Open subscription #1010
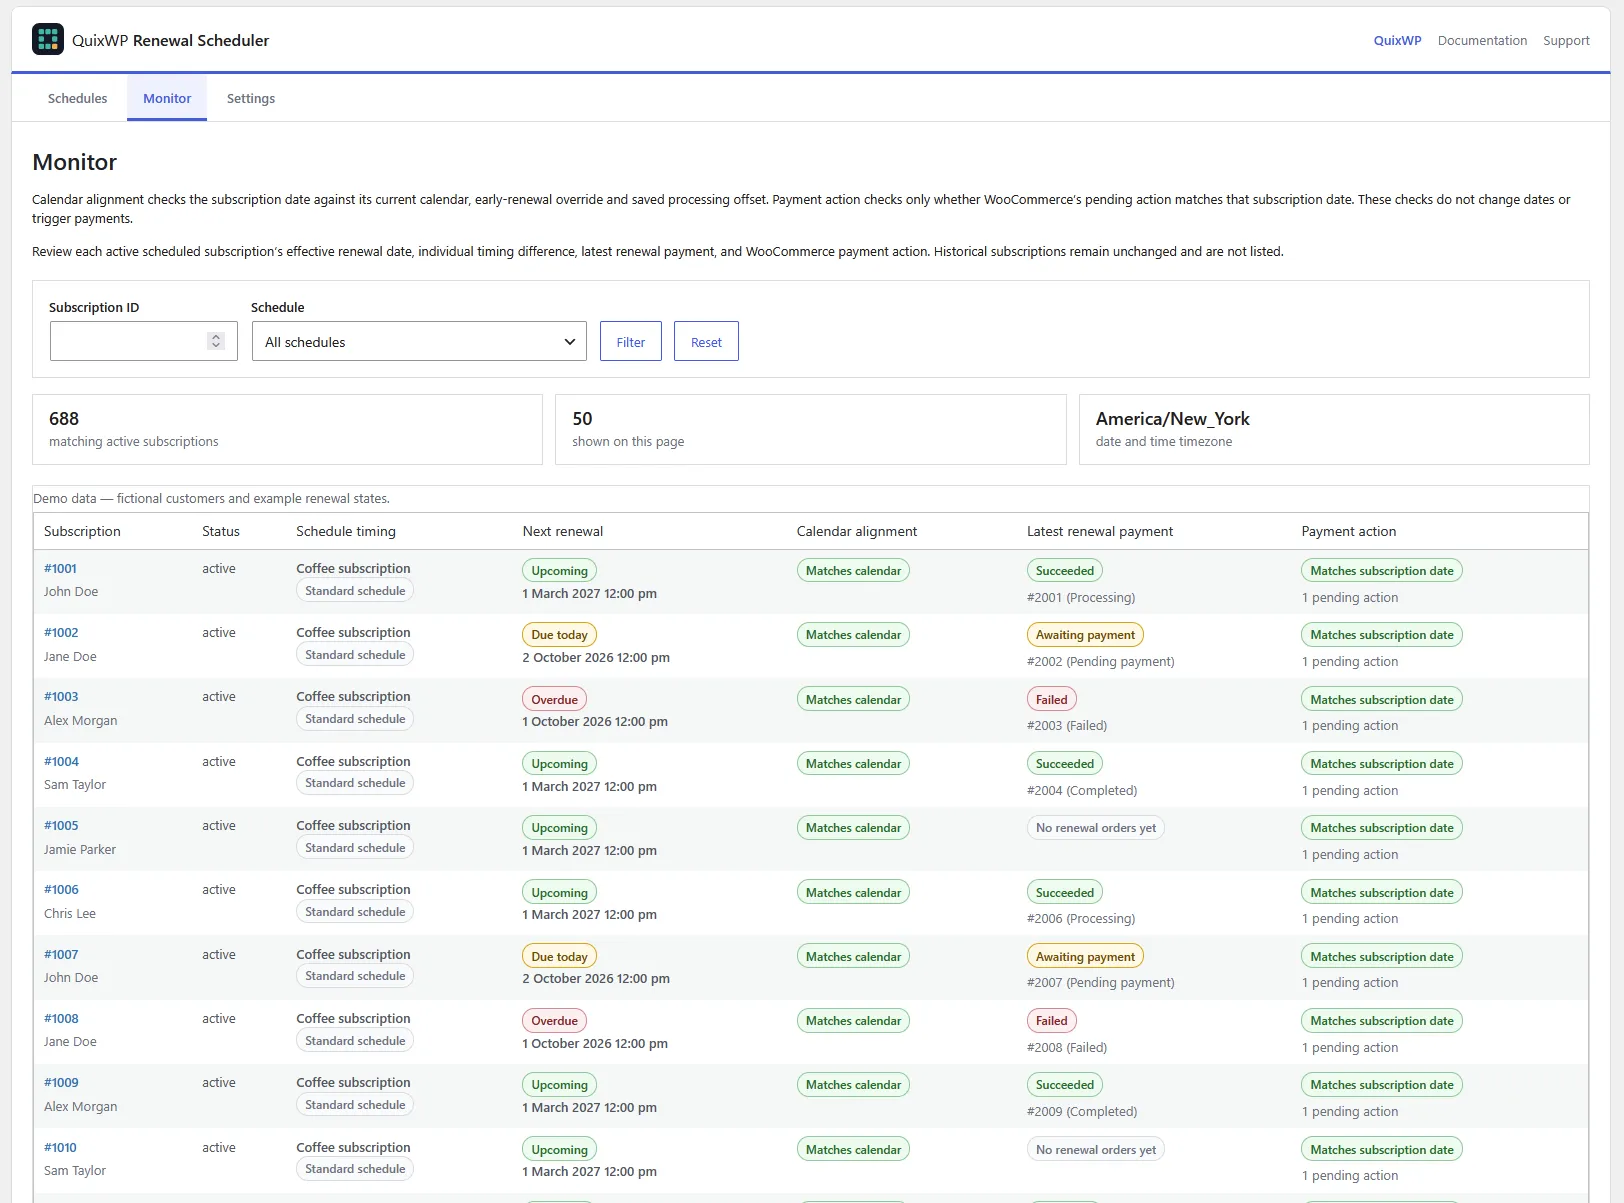1624x1203 pixels. [x=60, y=1148]
